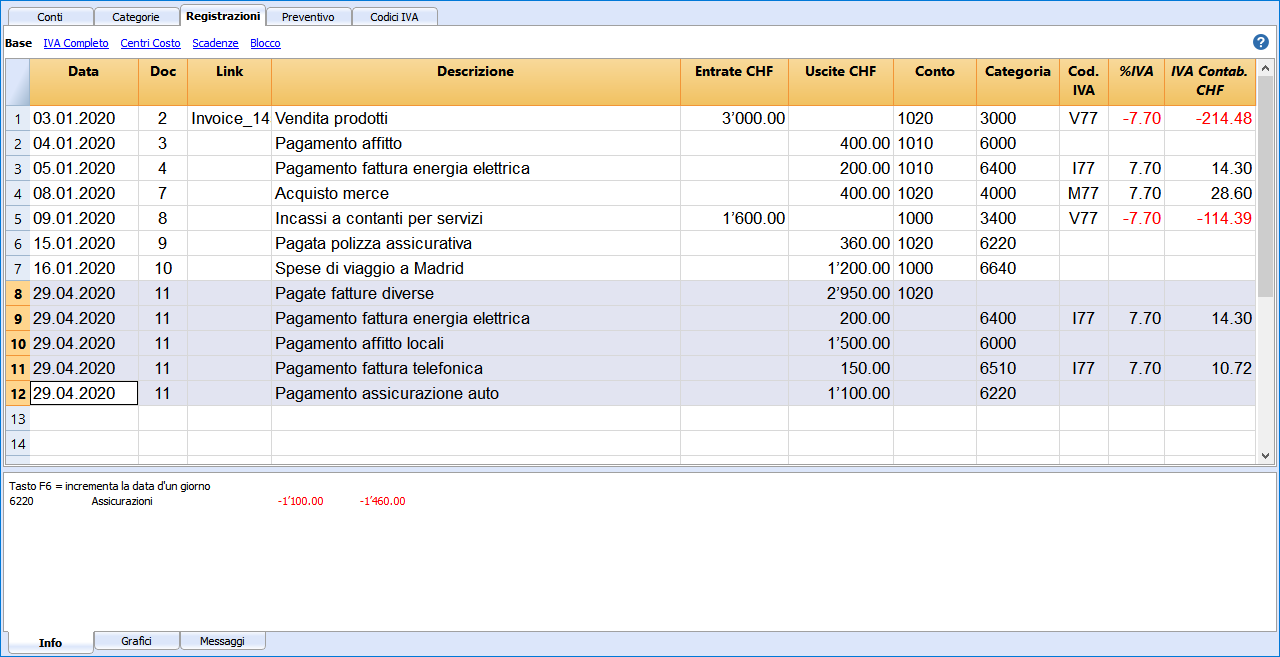Open the Scadenze view
The width and height of the screenshot is (1280, 657).
(215, 43)
